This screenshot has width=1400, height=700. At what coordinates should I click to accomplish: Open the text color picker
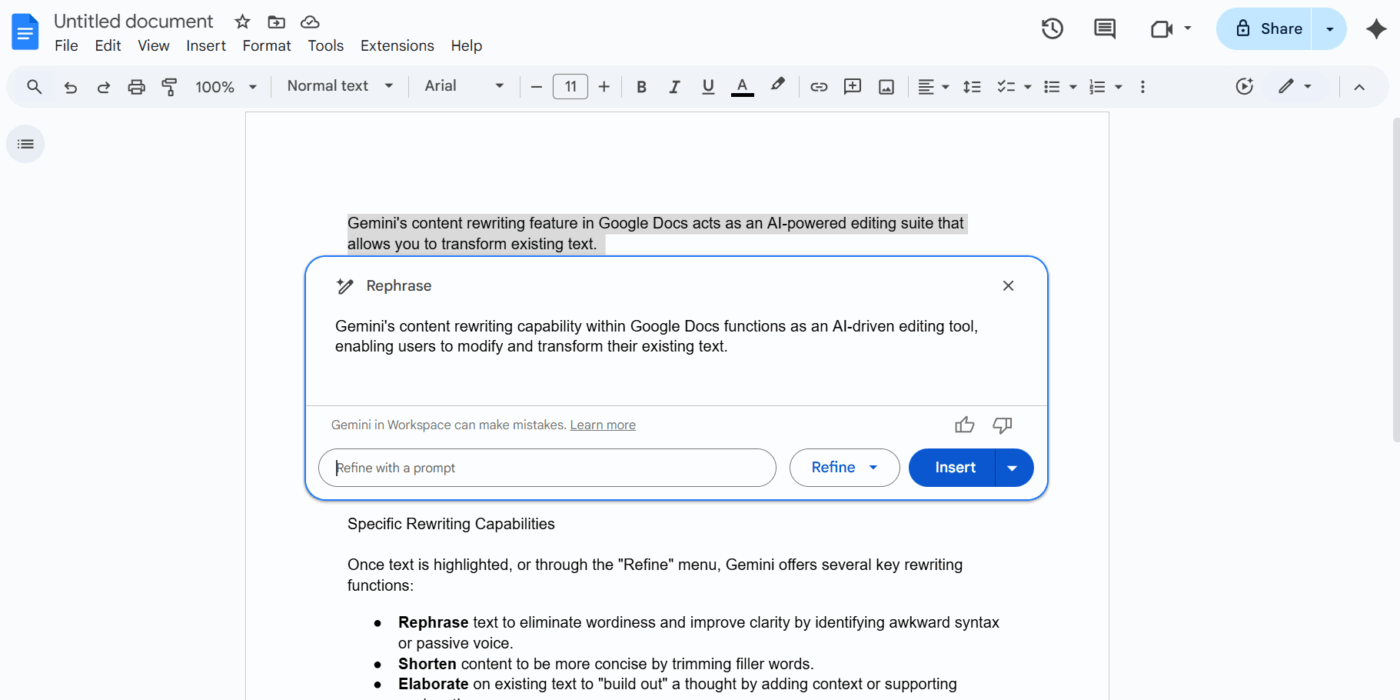[742, 87]
